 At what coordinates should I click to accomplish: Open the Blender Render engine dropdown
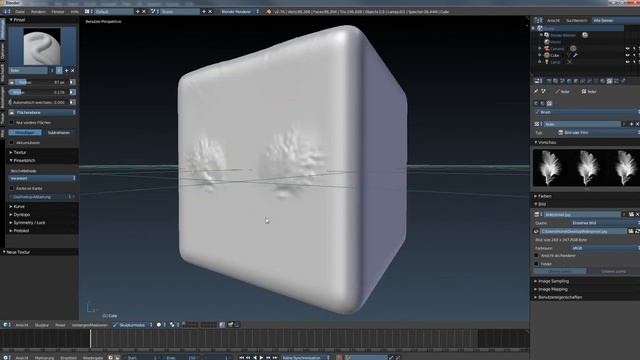point(240,12)
